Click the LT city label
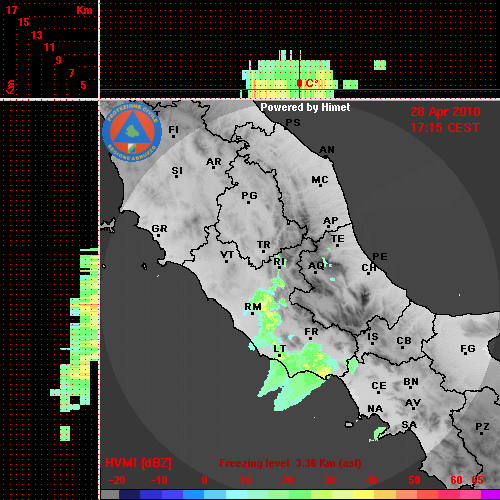Screen dimensions: 500x500 (279, 349)
